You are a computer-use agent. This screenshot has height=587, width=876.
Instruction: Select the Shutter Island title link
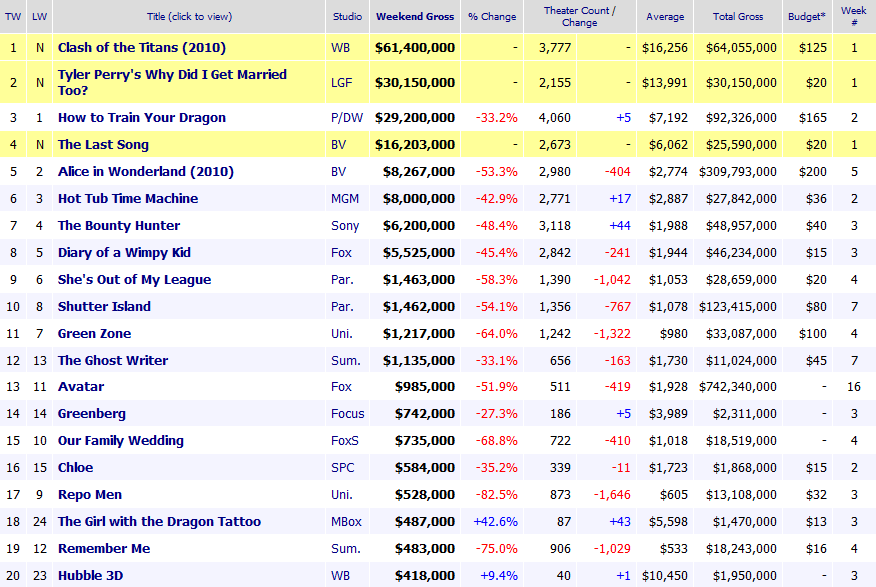104,307
